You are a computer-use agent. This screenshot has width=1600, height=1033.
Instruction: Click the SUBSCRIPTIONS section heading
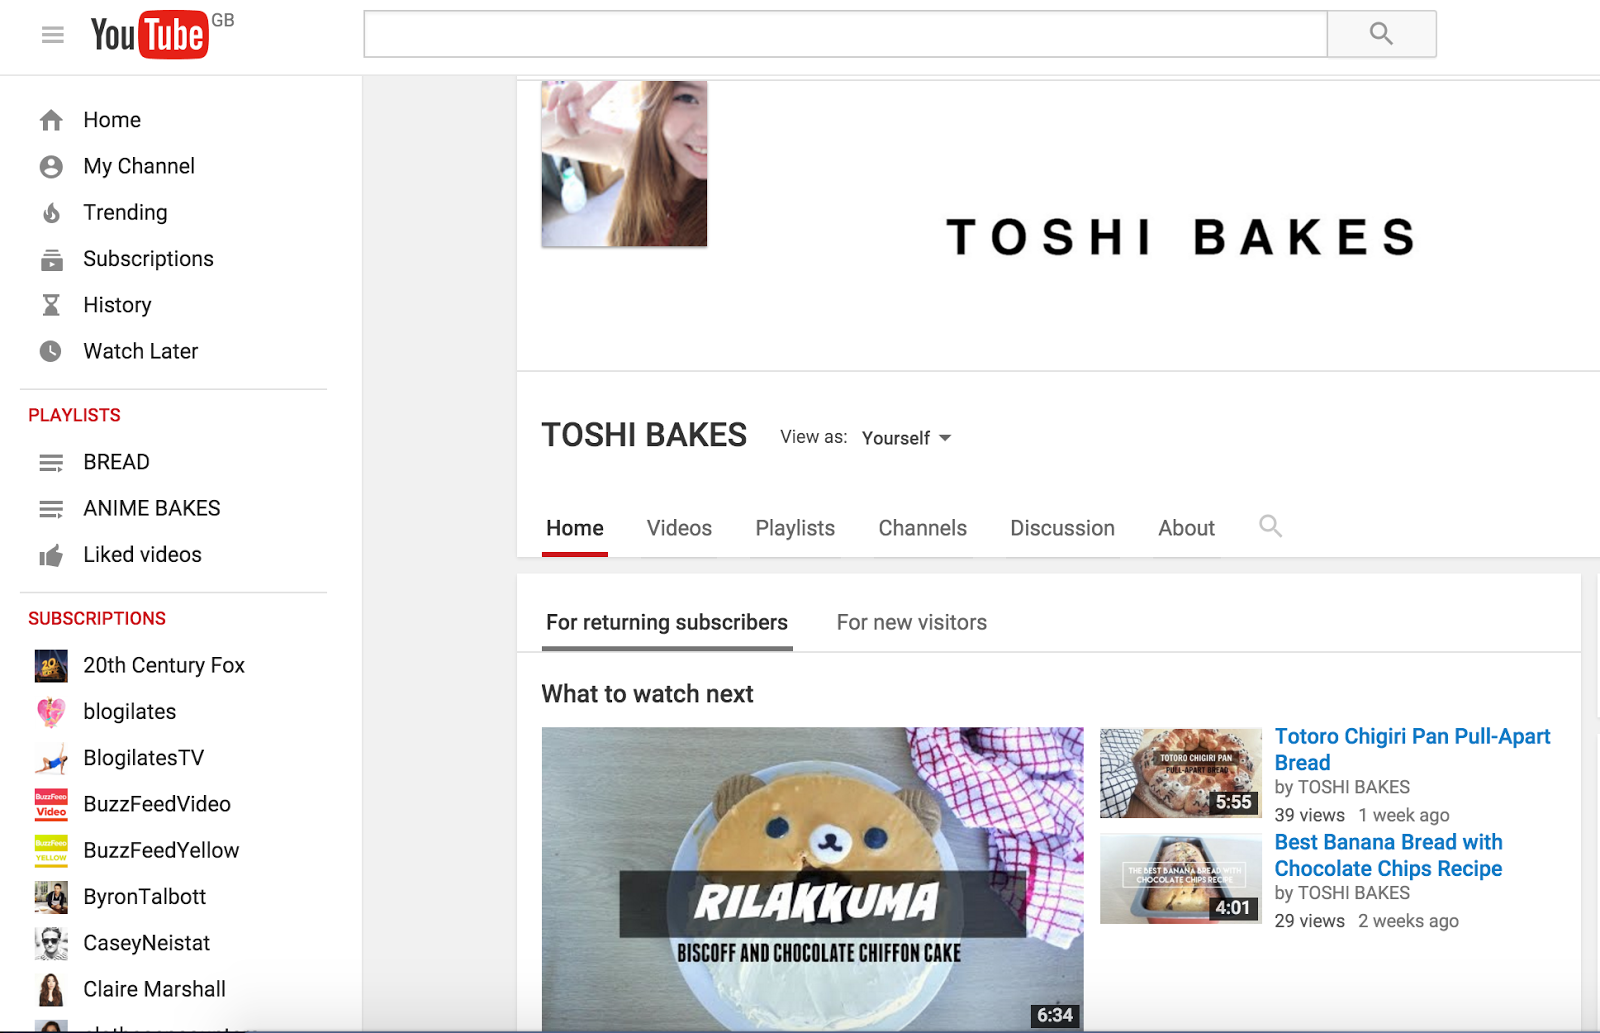97,619
